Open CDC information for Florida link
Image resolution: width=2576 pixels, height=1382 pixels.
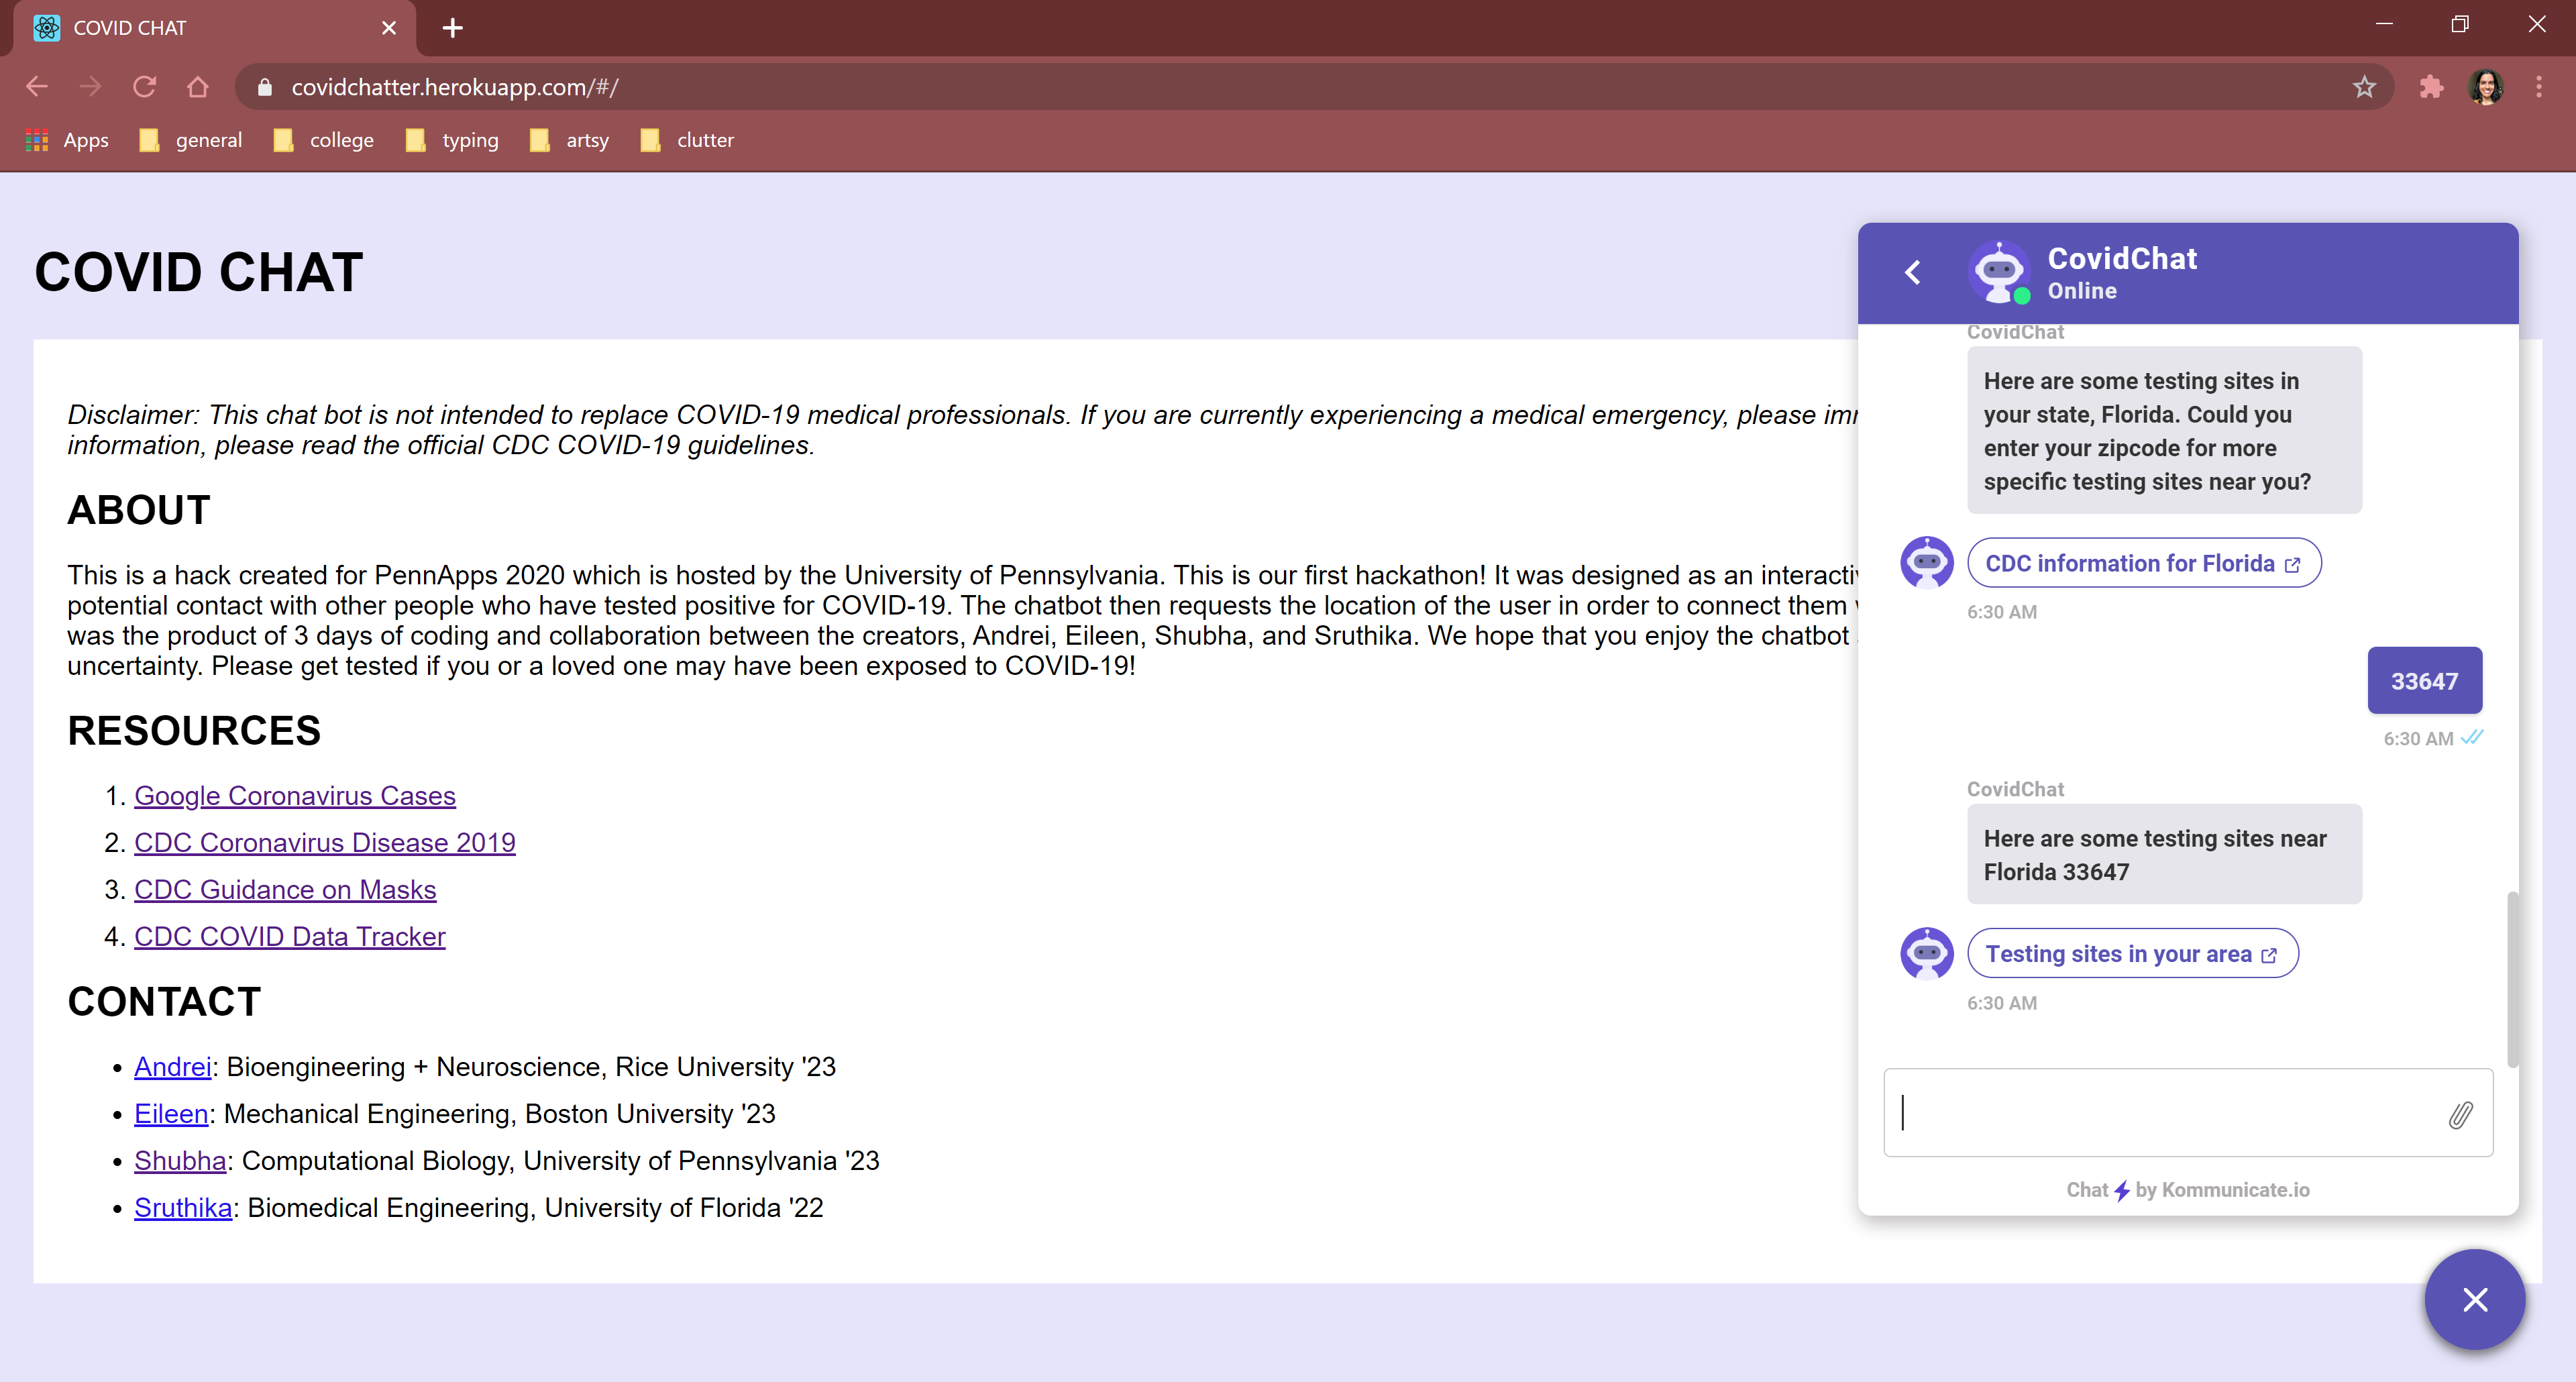[x=2142, y=563]
